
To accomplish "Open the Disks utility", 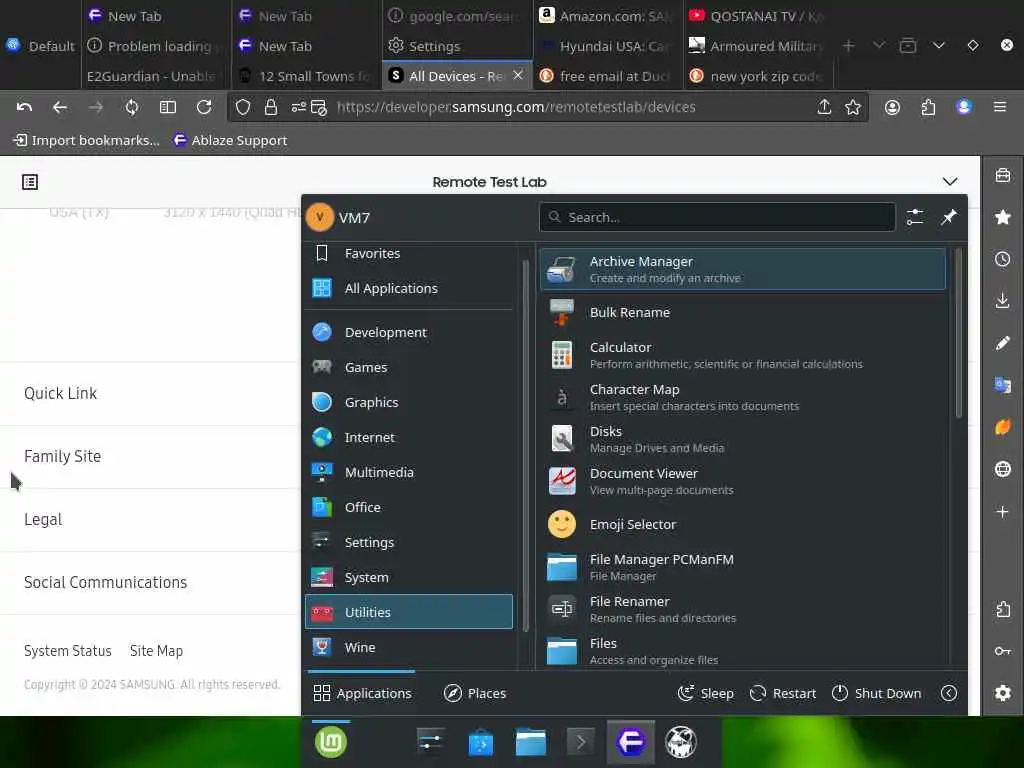I will [x=743, y=439].
